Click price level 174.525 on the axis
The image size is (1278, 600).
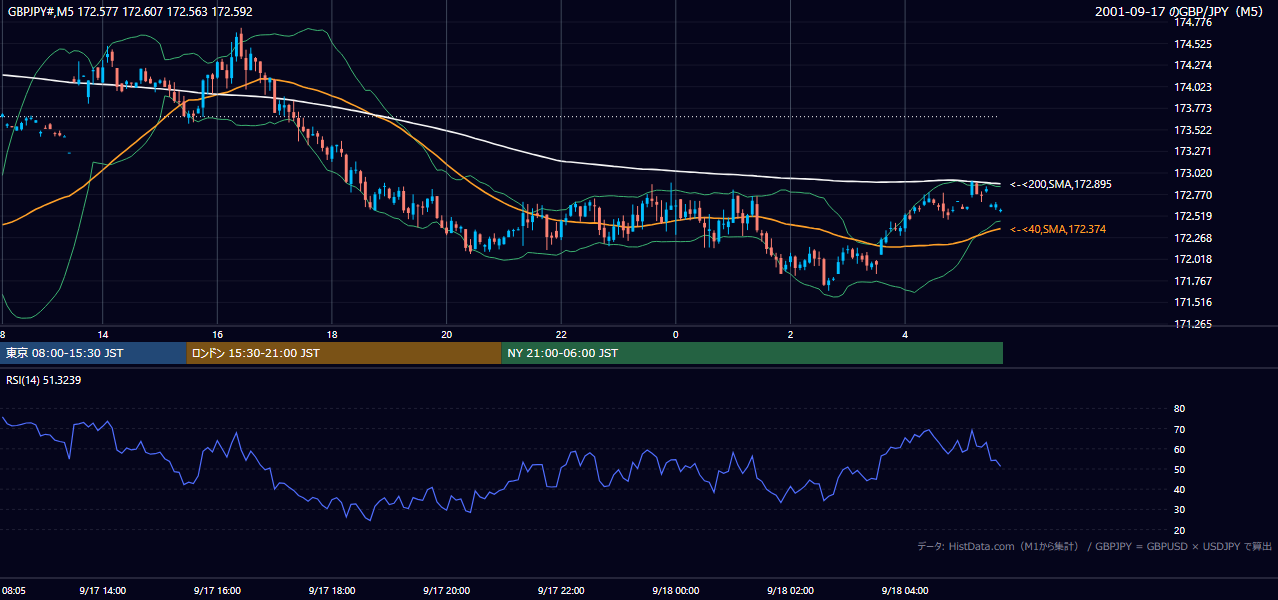(1193, 44)
